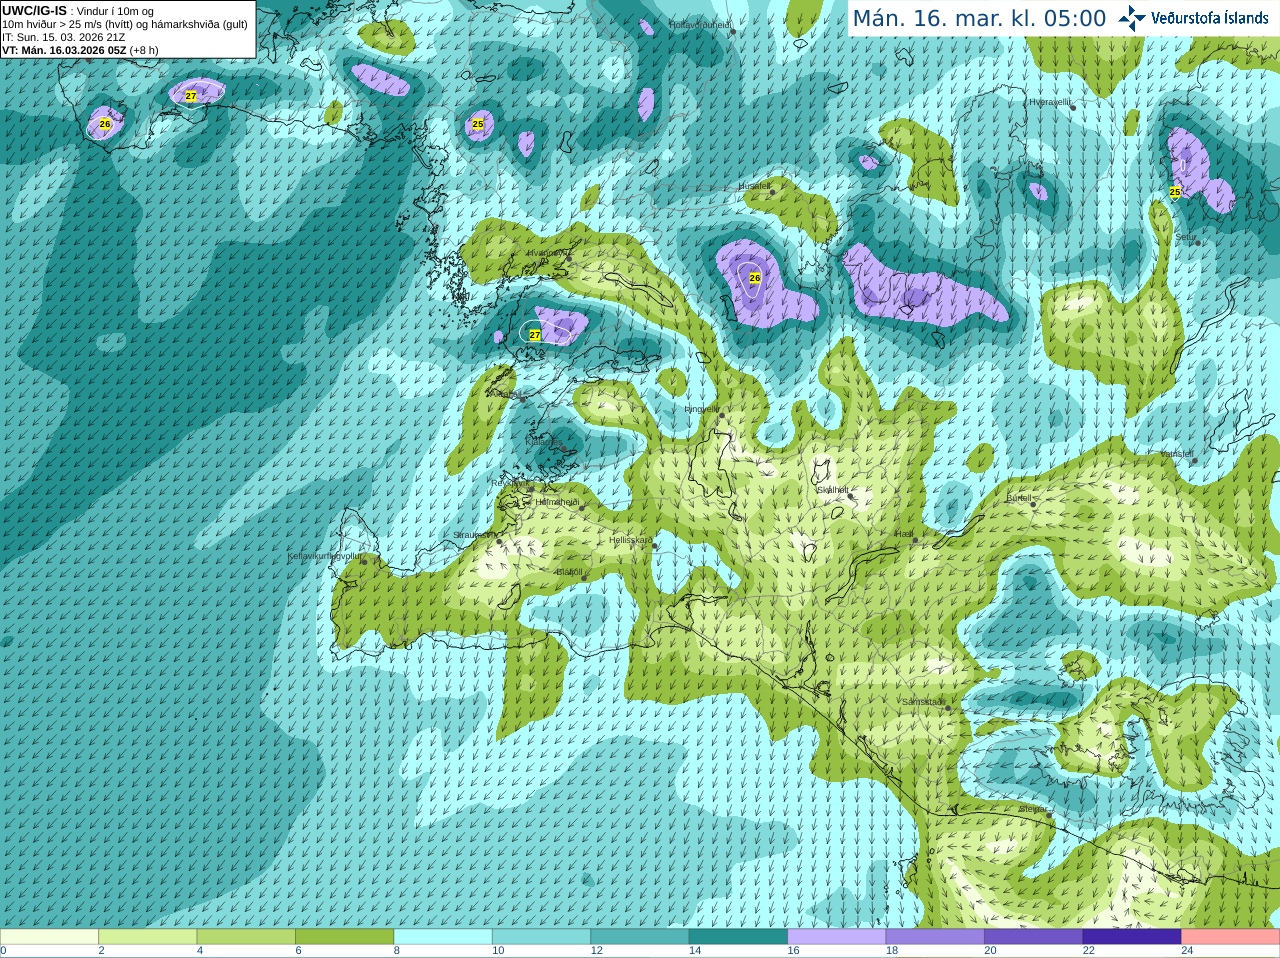
Task: Select the IT: Sun. 15. 03. 2026 21Z line
Action: pos(64,37)
